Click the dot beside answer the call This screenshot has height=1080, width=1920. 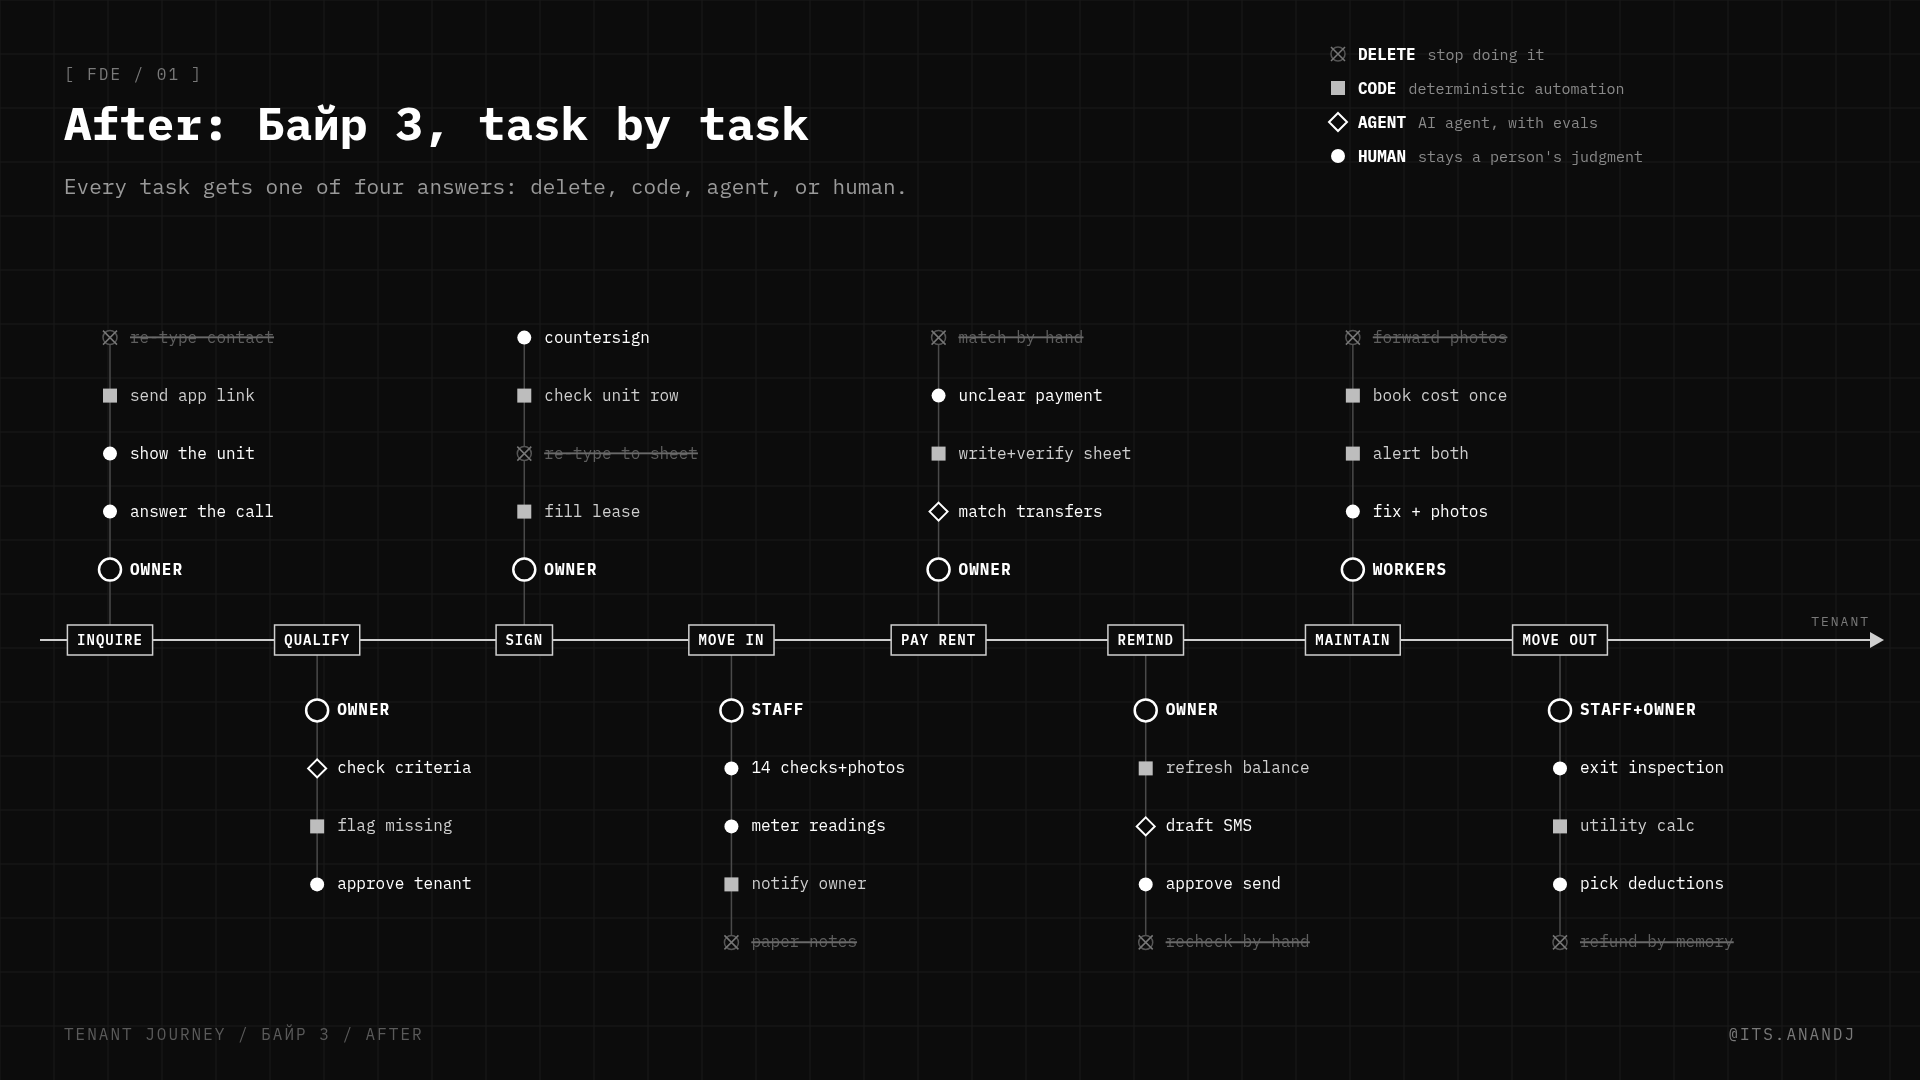[110, 512]
